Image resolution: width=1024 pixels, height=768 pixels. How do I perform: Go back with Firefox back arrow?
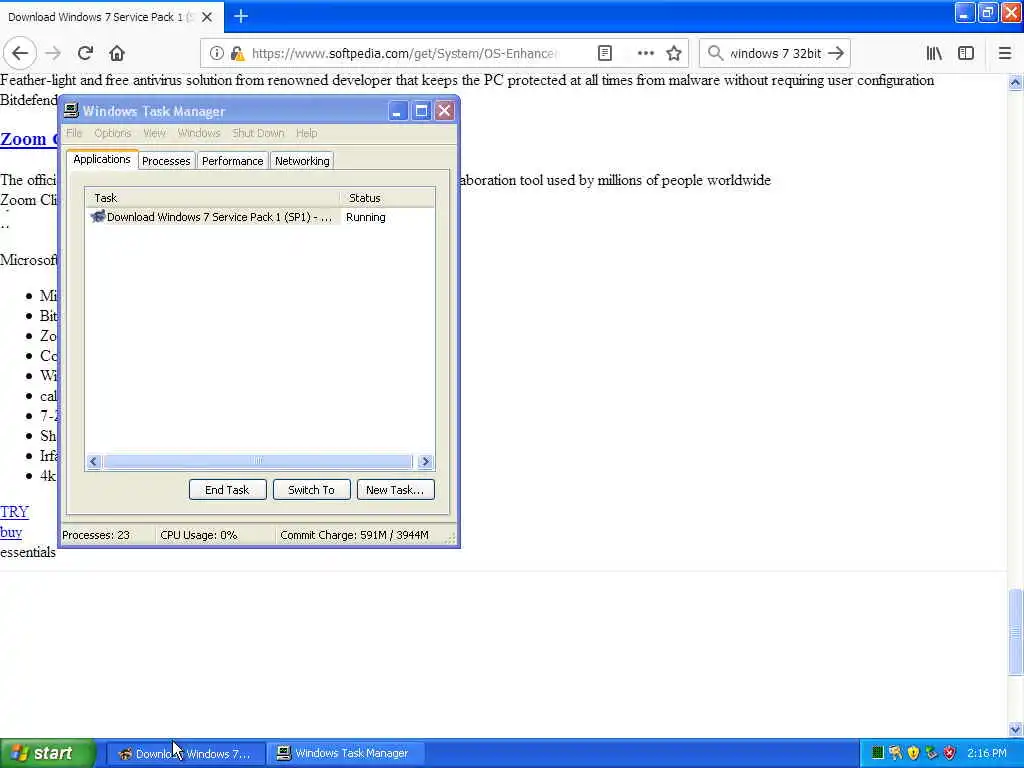pyautogui.click(x=20, y=54)
